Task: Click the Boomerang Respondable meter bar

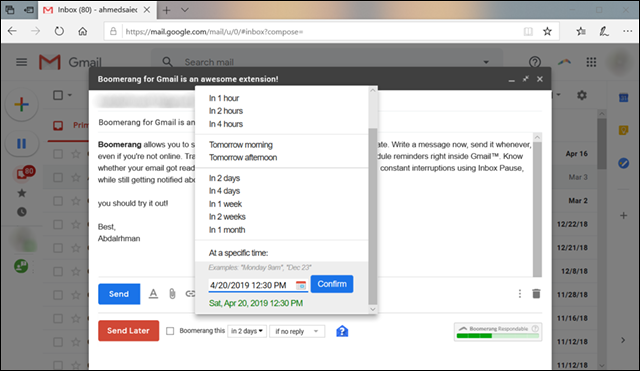Action: coord(498,335)
